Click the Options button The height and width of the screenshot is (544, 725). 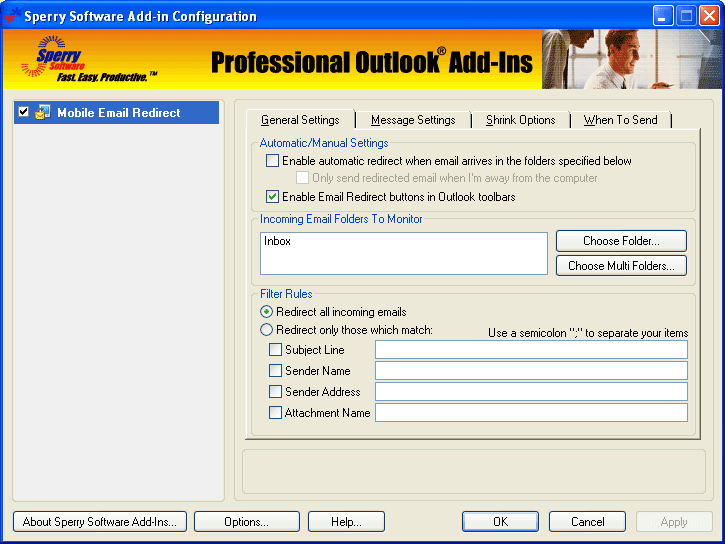tap(246, 522)
